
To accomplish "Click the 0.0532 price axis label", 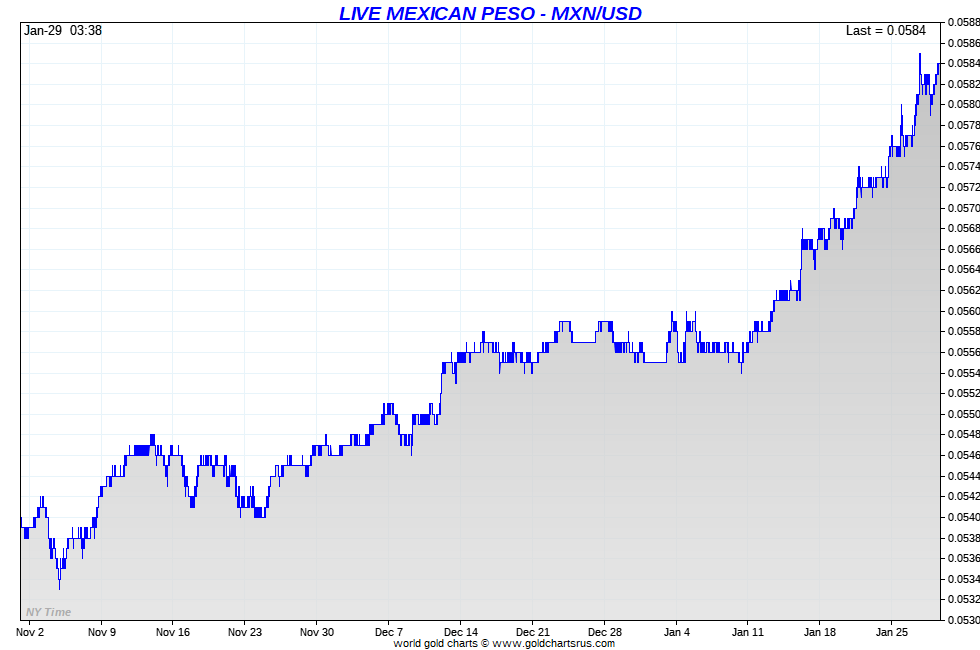I will point(964,599).
